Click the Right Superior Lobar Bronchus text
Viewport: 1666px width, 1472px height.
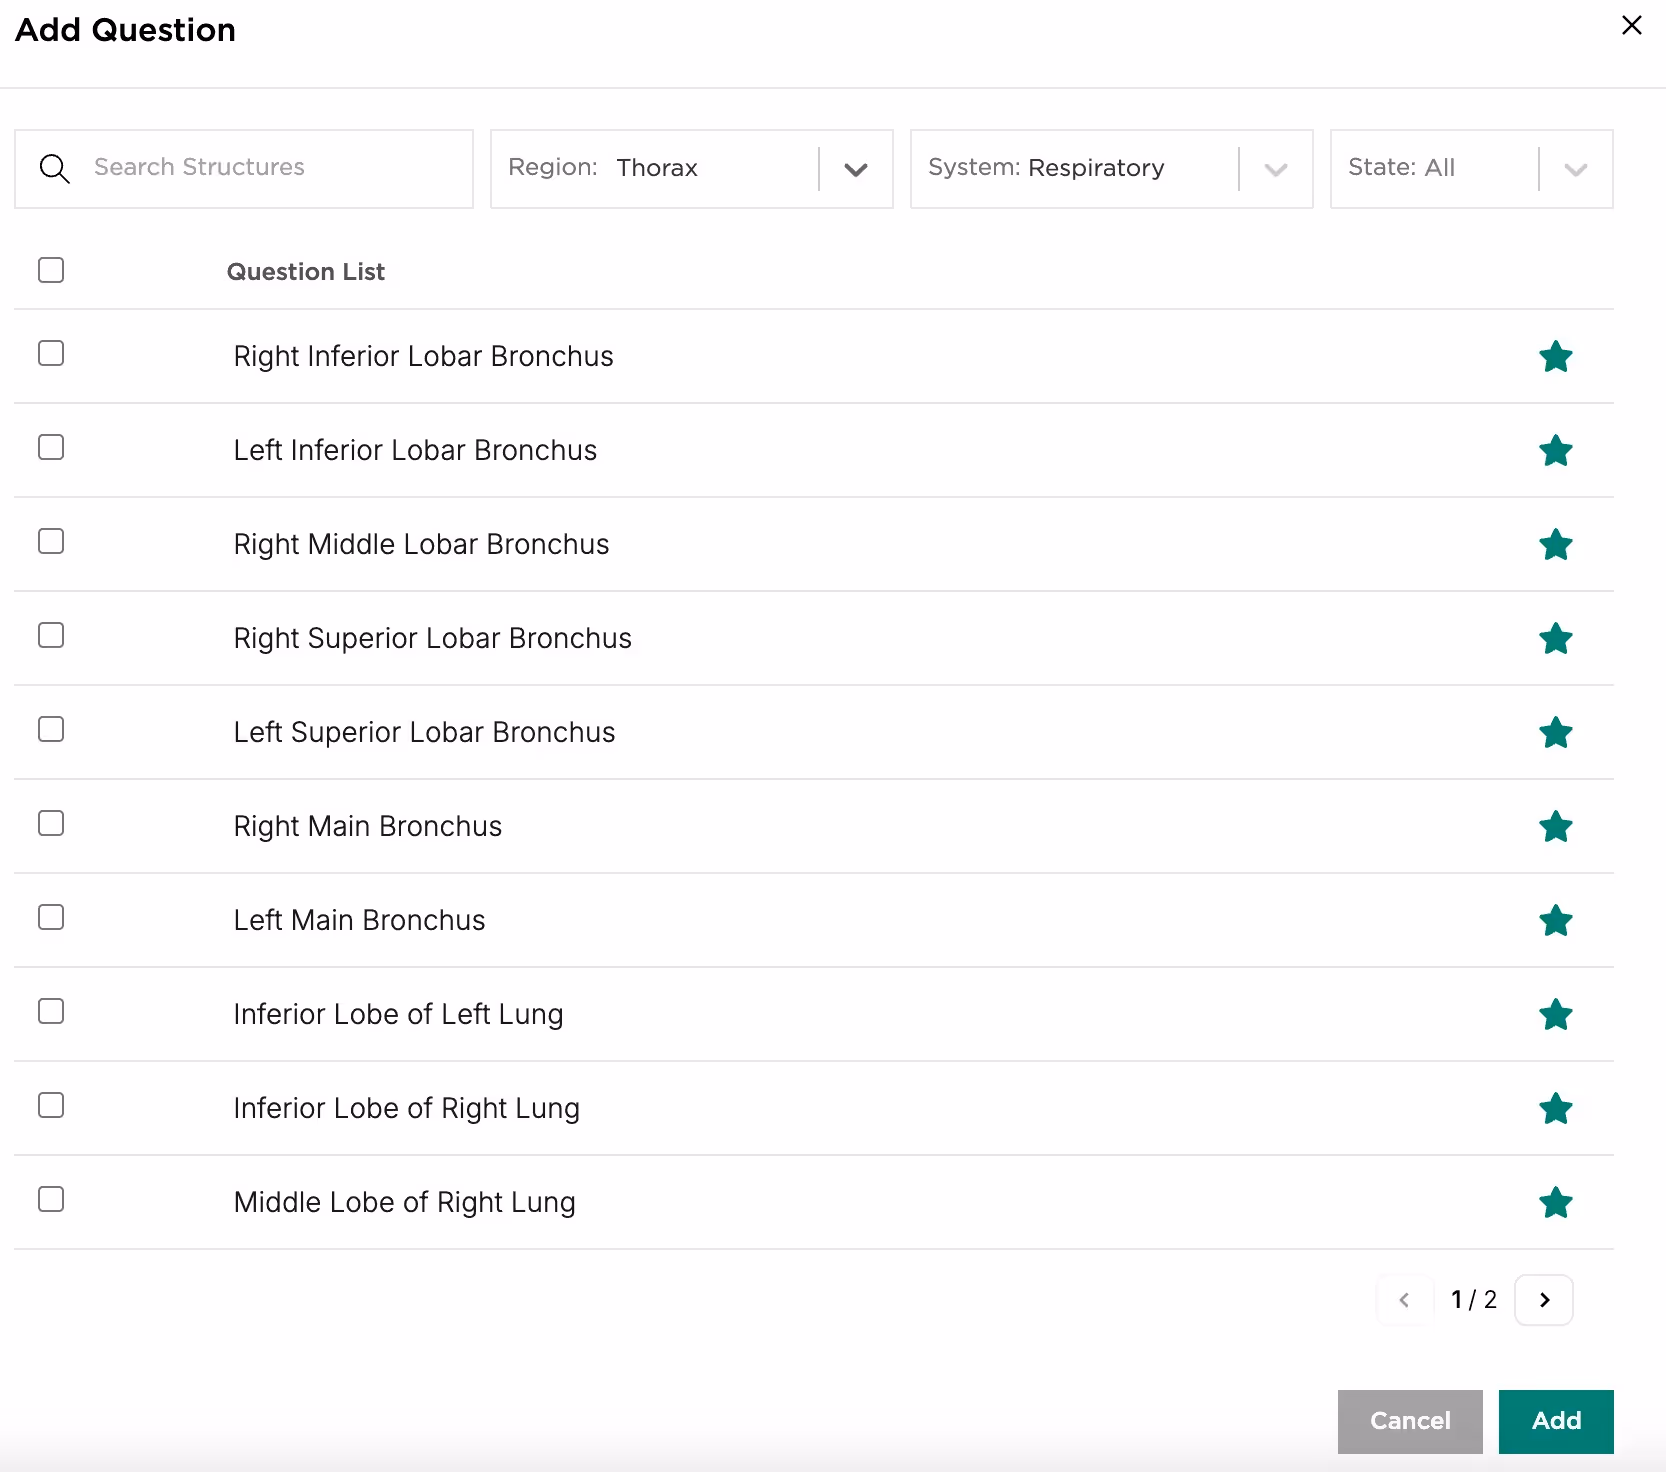pyautogui.click(x=432, y=639)
